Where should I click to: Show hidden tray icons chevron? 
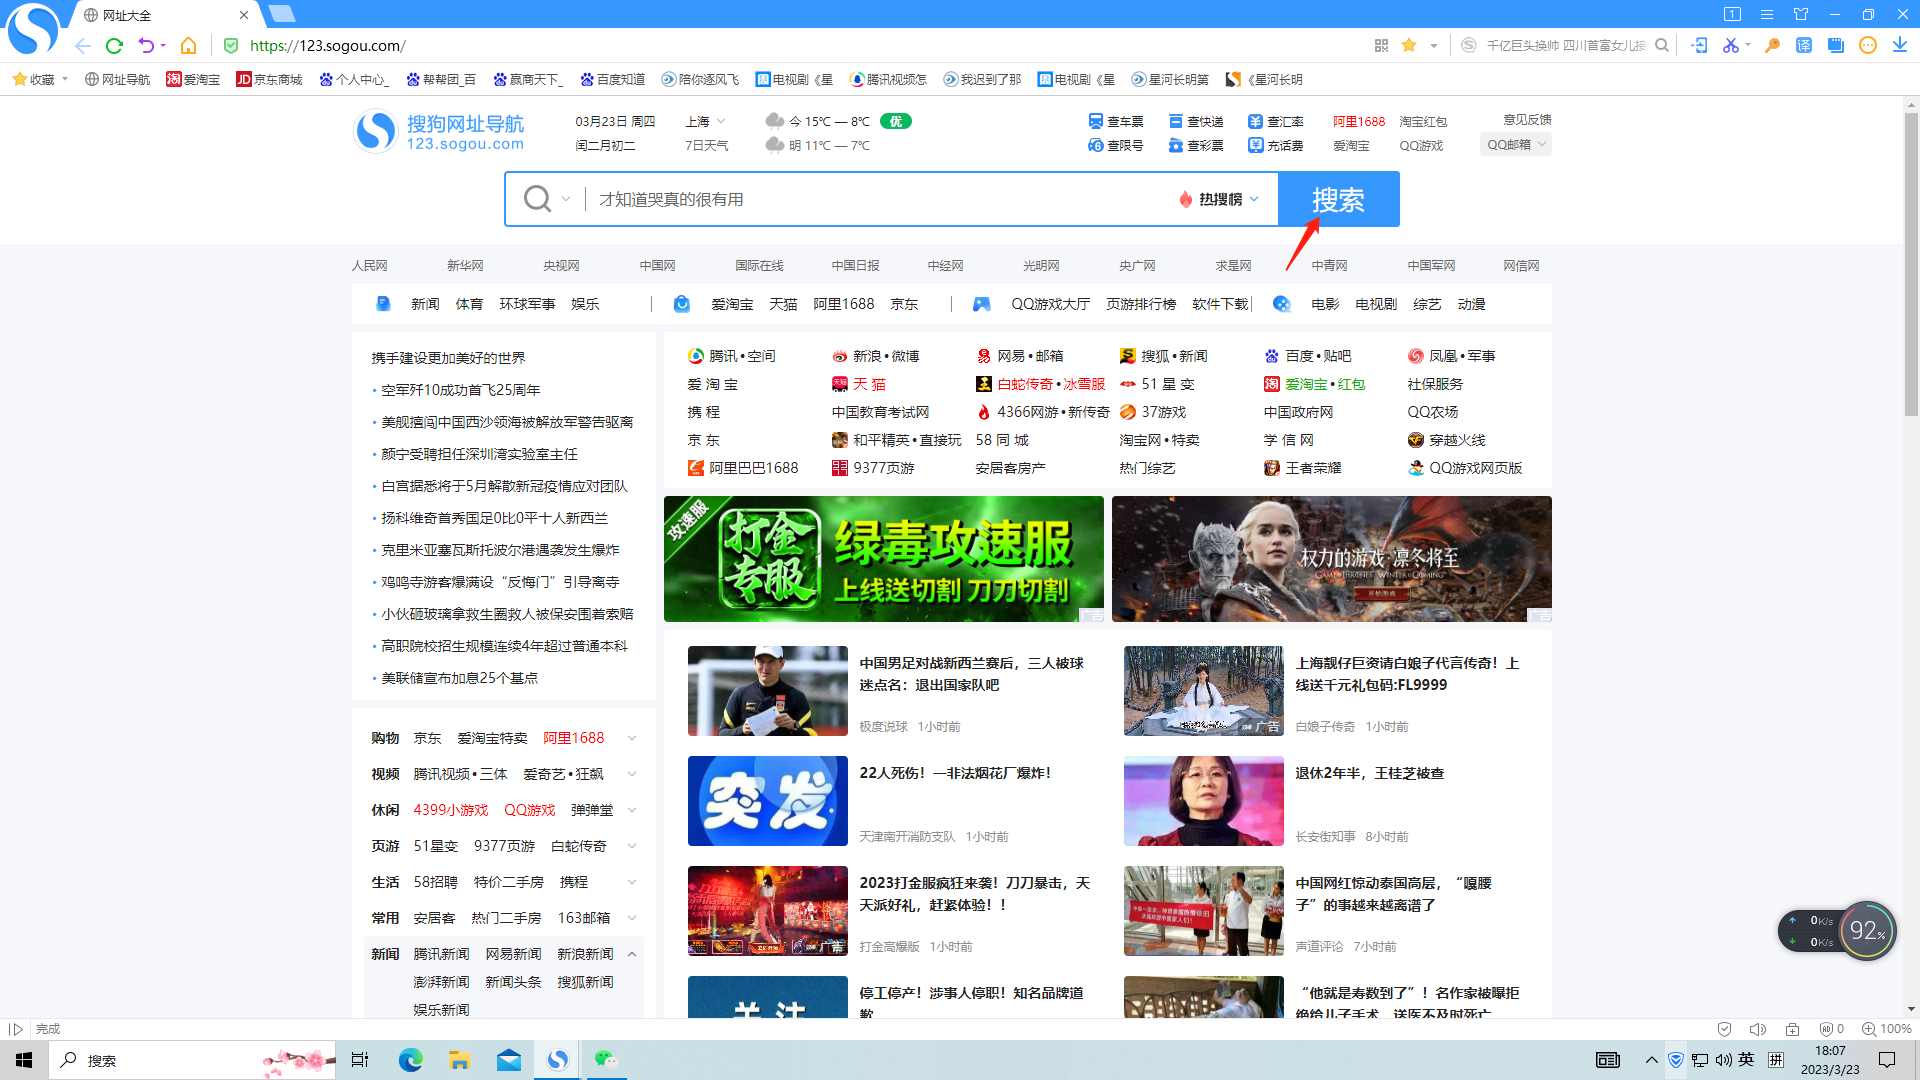(x=1651, y=1060)
